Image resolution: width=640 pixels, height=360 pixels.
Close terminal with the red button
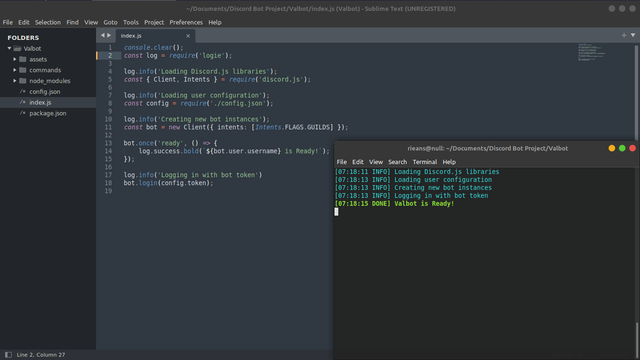click(633, 148)
